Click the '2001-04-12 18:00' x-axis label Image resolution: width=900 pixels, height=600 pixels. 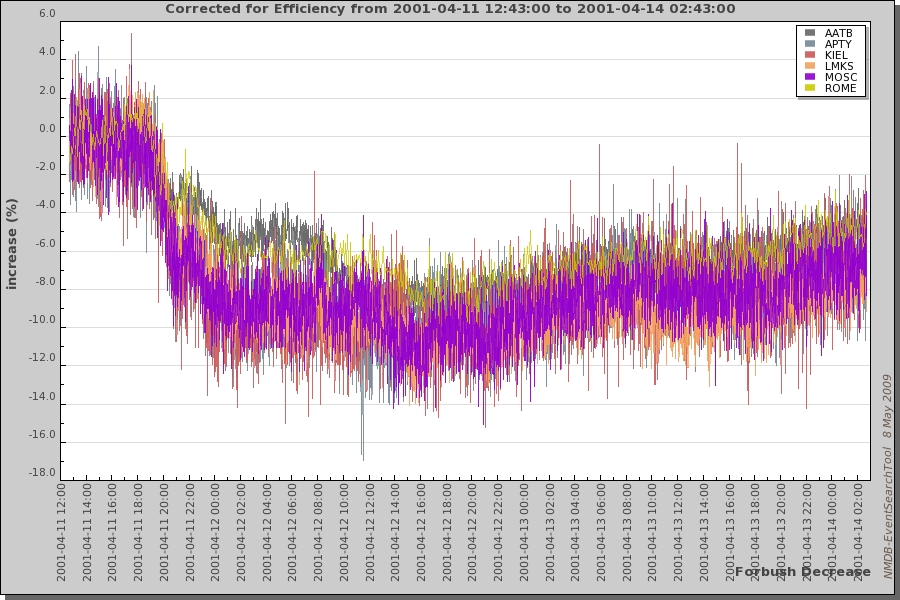(x=446, y=532)
